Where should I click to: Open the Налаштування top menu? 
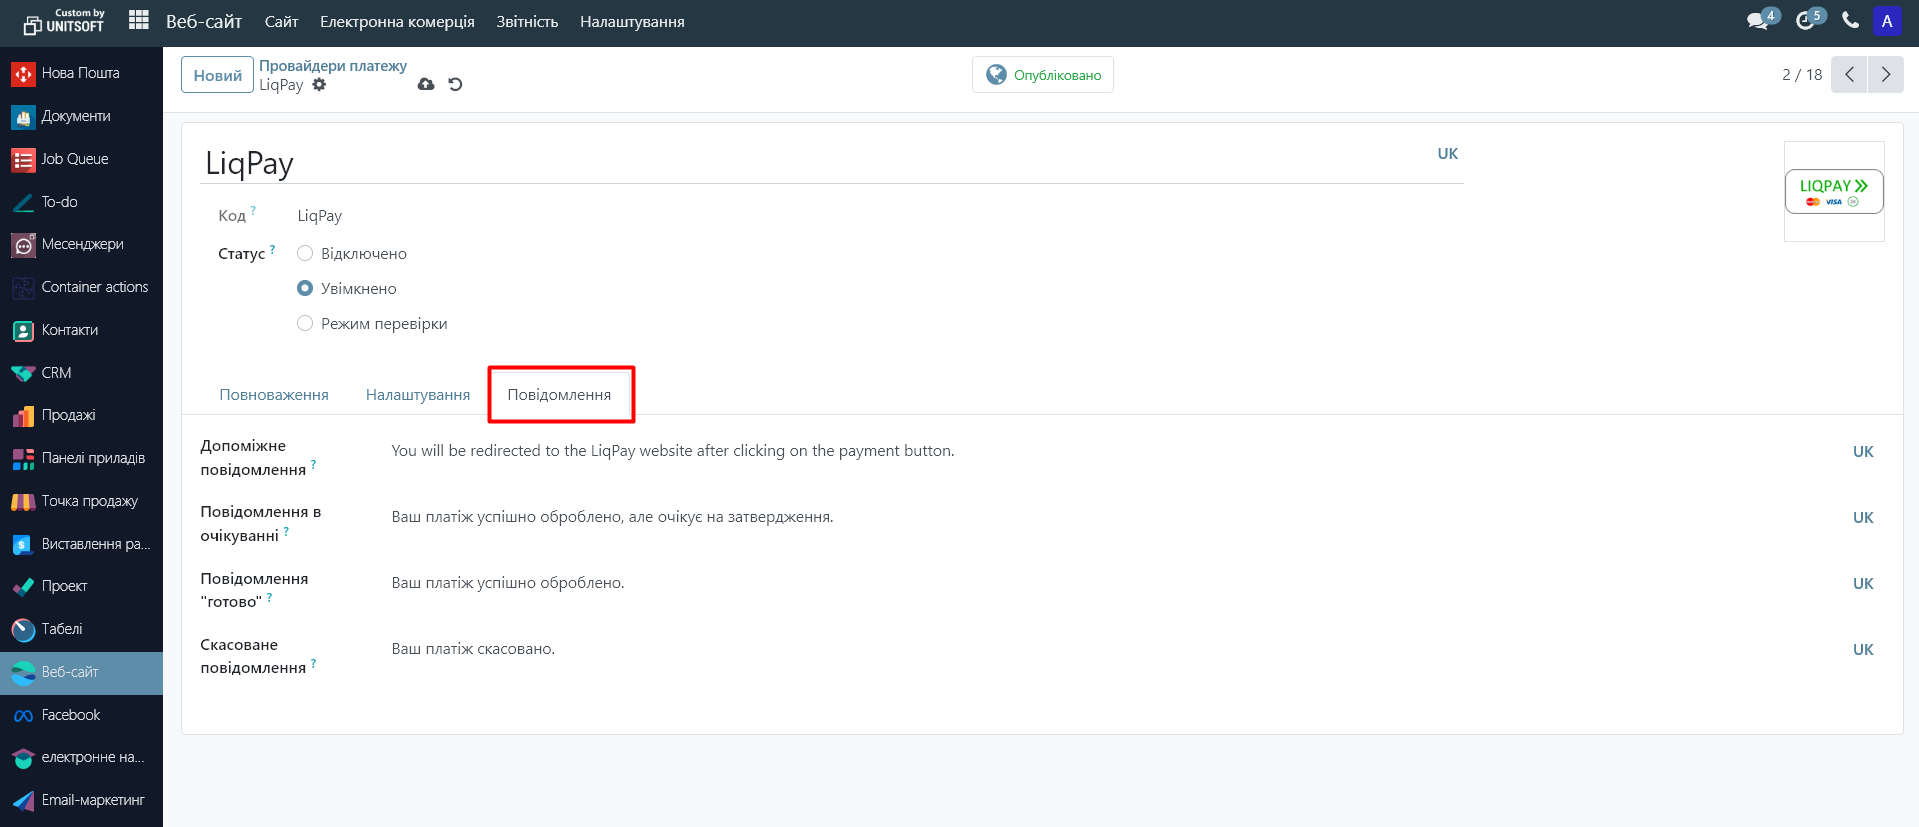click(x=632, y=22)
